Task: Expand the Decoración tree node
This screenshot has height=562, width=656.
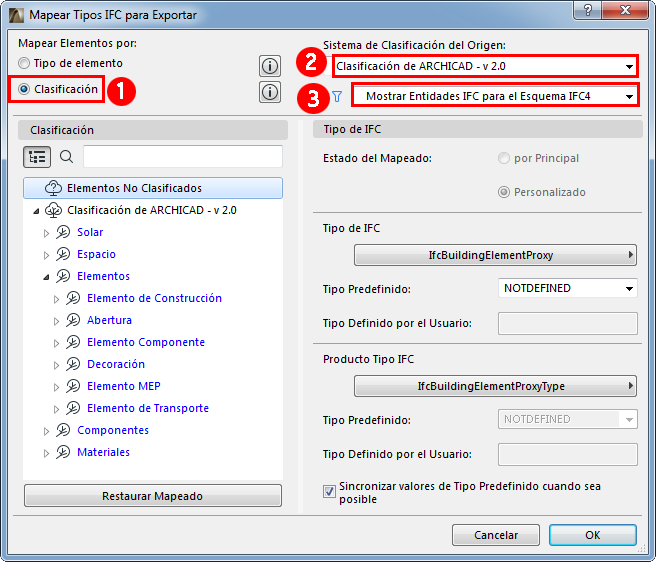Action: point(56,365)
